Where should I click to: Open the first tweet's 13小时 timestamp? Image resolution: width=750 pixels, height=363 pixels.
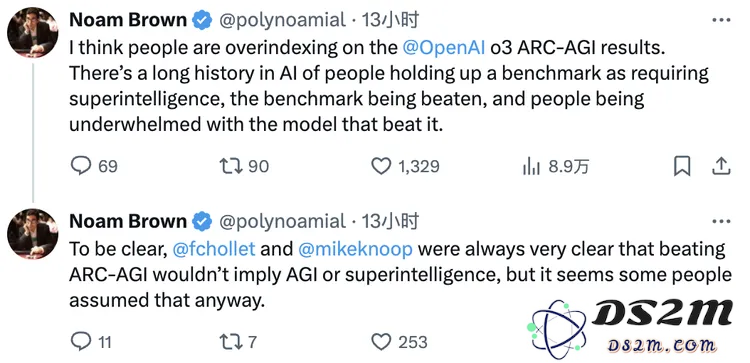coord(390,20)
